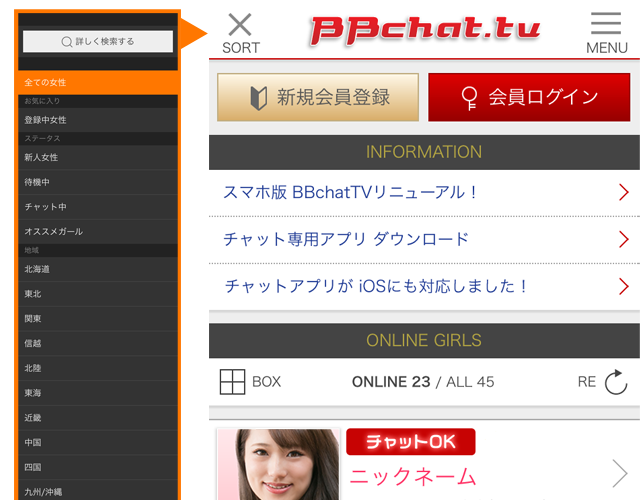
Task: Filter by 北陸 region
Action: 98,368
